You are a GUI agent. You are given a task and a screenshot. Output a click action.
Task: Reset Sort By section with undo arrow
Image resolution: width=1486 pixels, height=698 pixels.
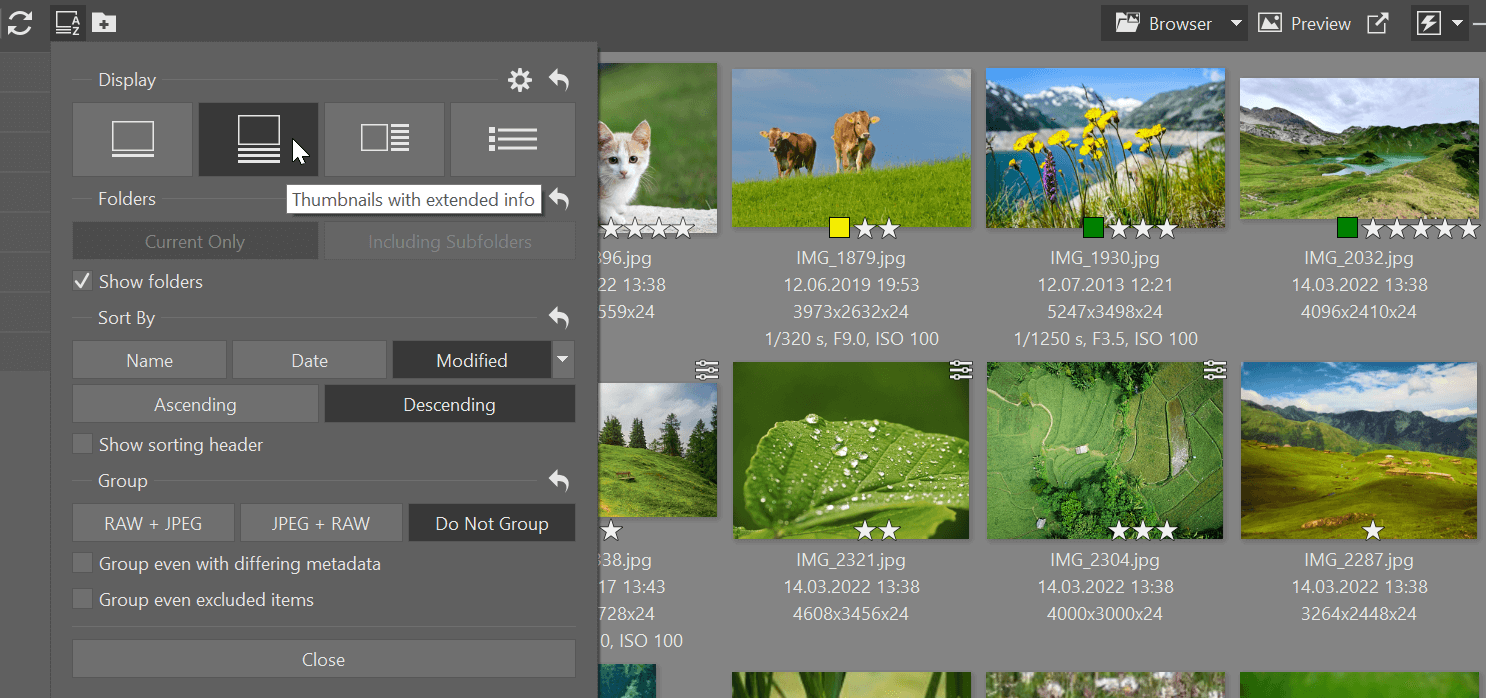(x=559, y=319)
